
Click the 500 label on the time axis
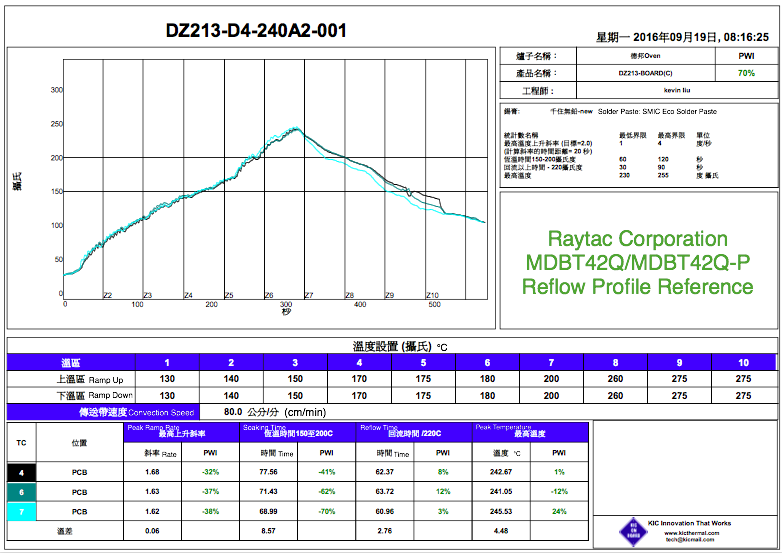click(x=434, y=304)
